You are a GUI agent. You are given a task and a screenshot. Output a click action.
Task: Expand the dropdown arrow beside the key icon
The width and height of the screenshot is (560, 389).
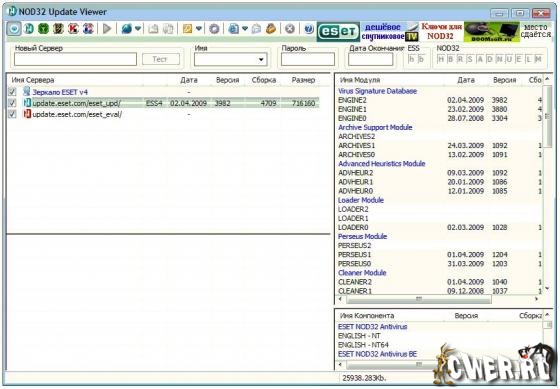tap(199, 29)
